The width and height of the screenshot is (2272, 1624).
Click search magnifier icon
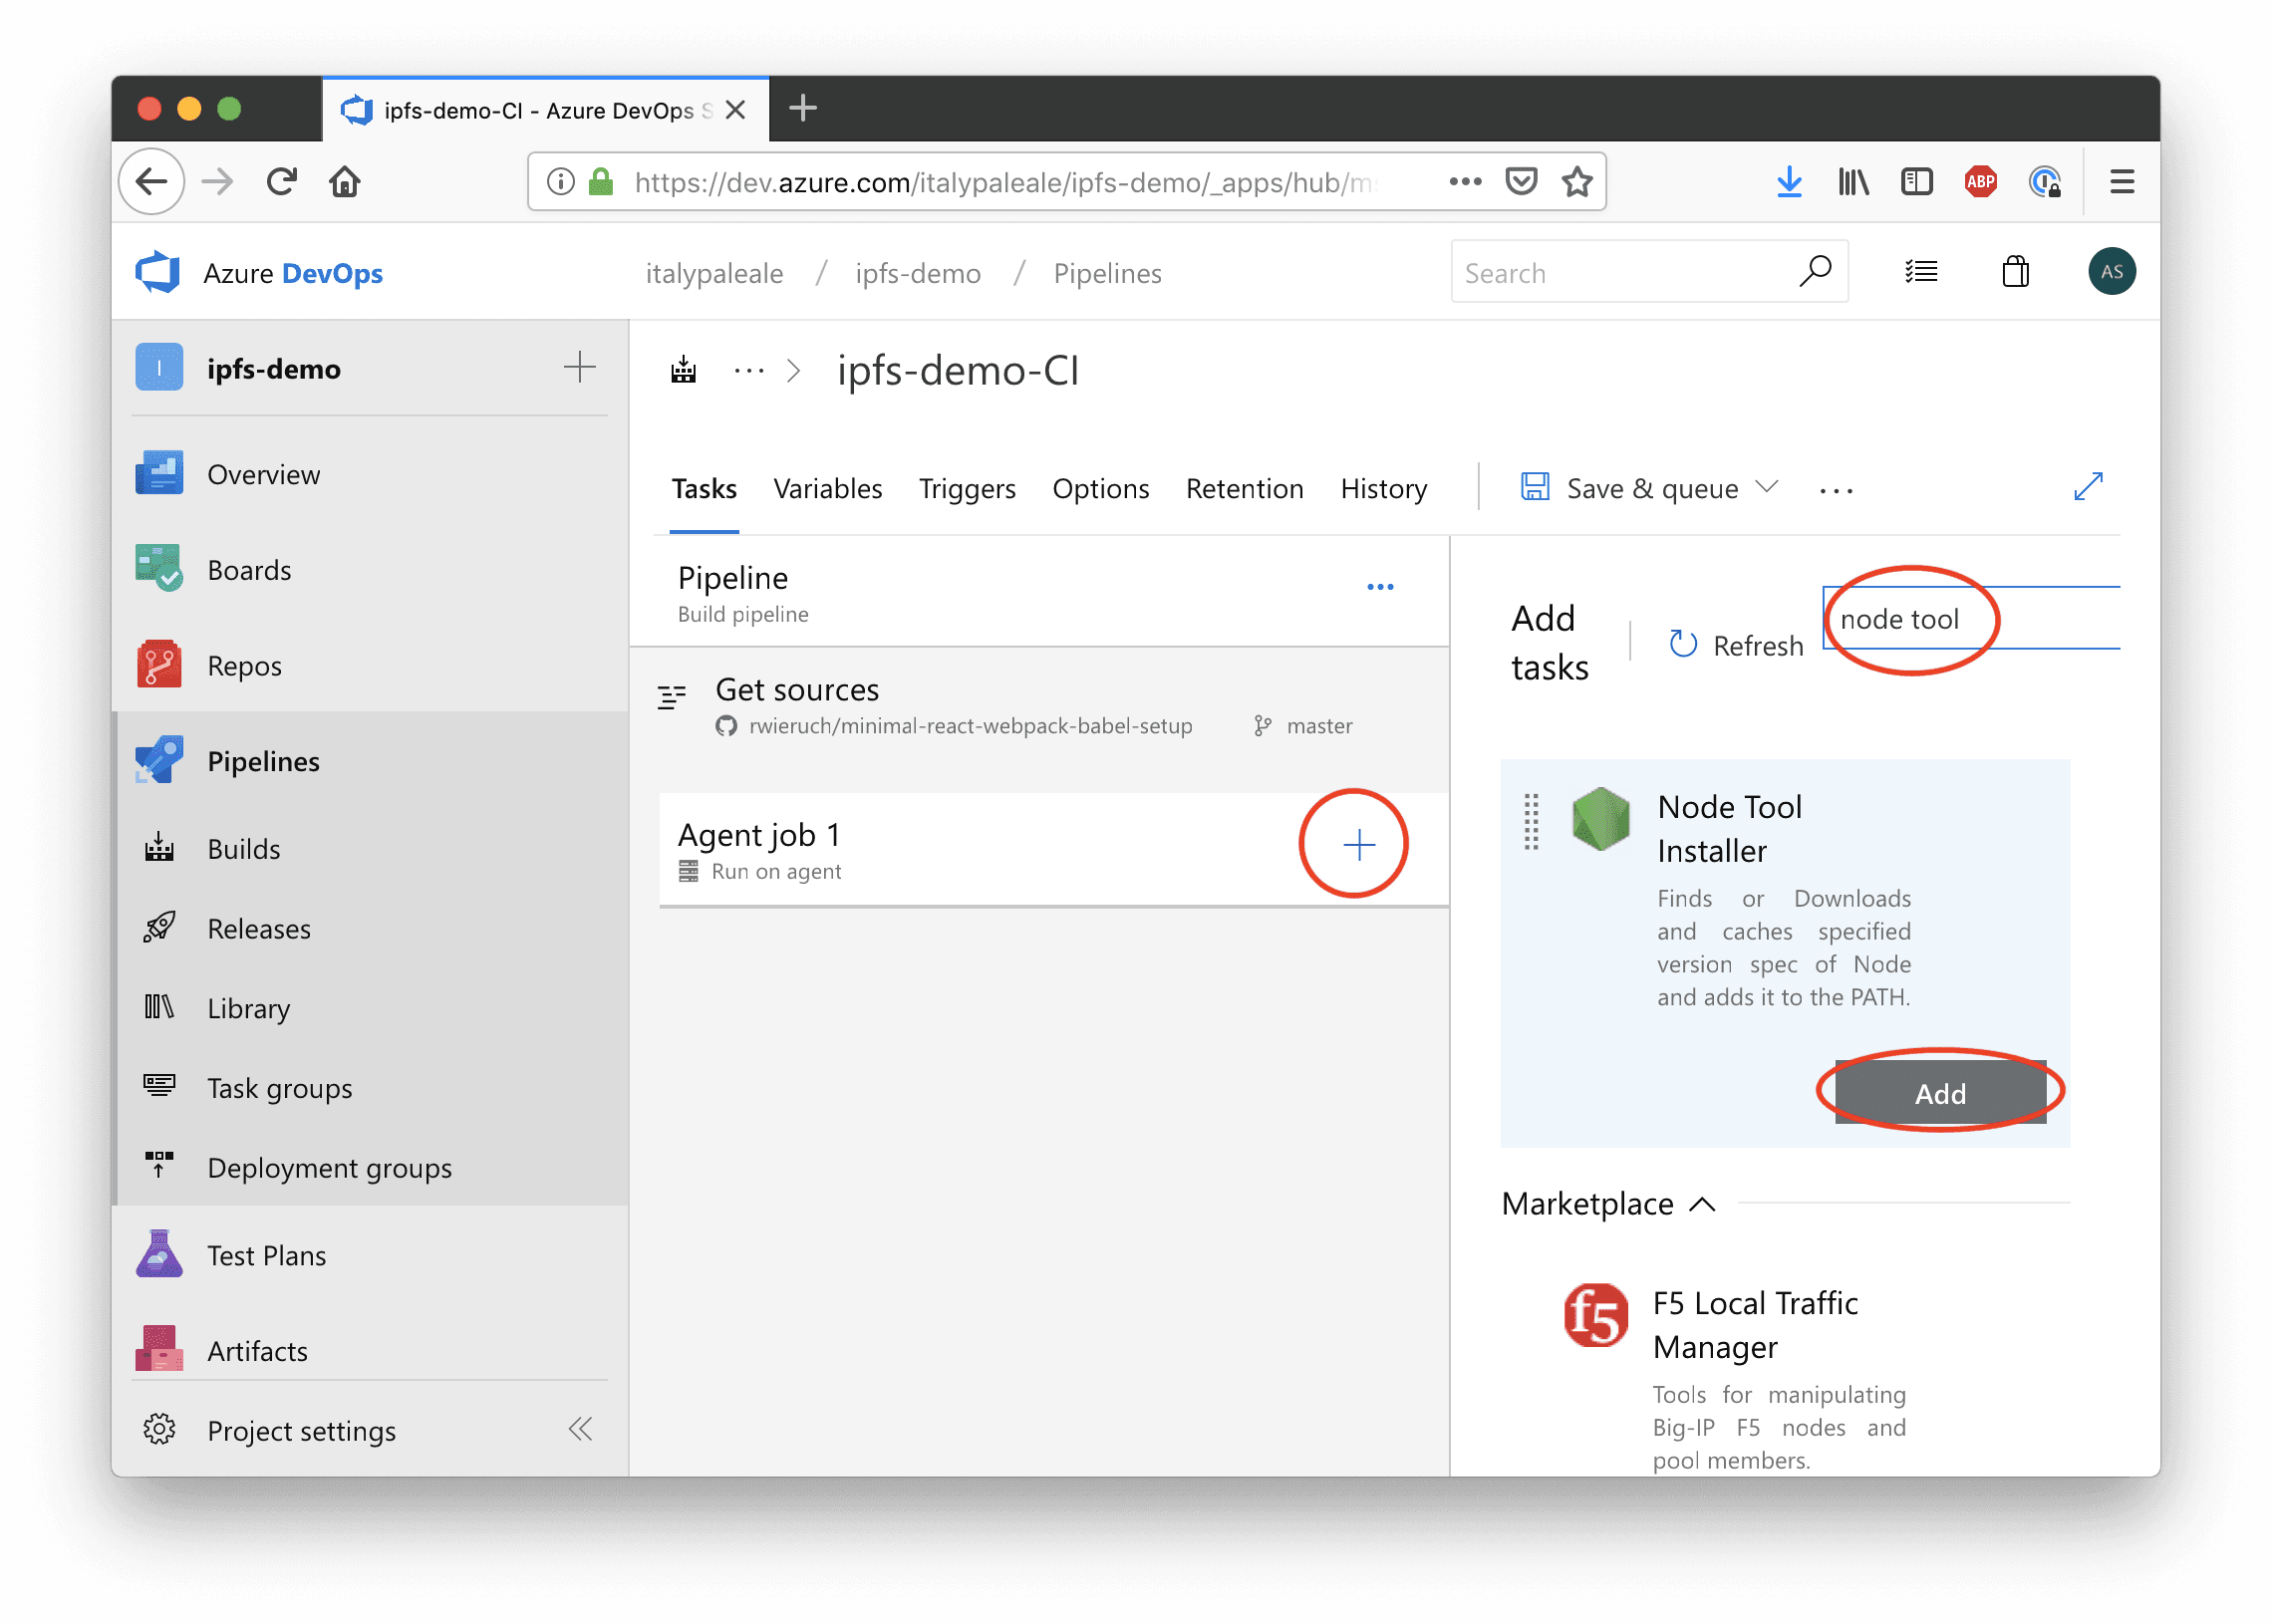1815,271
